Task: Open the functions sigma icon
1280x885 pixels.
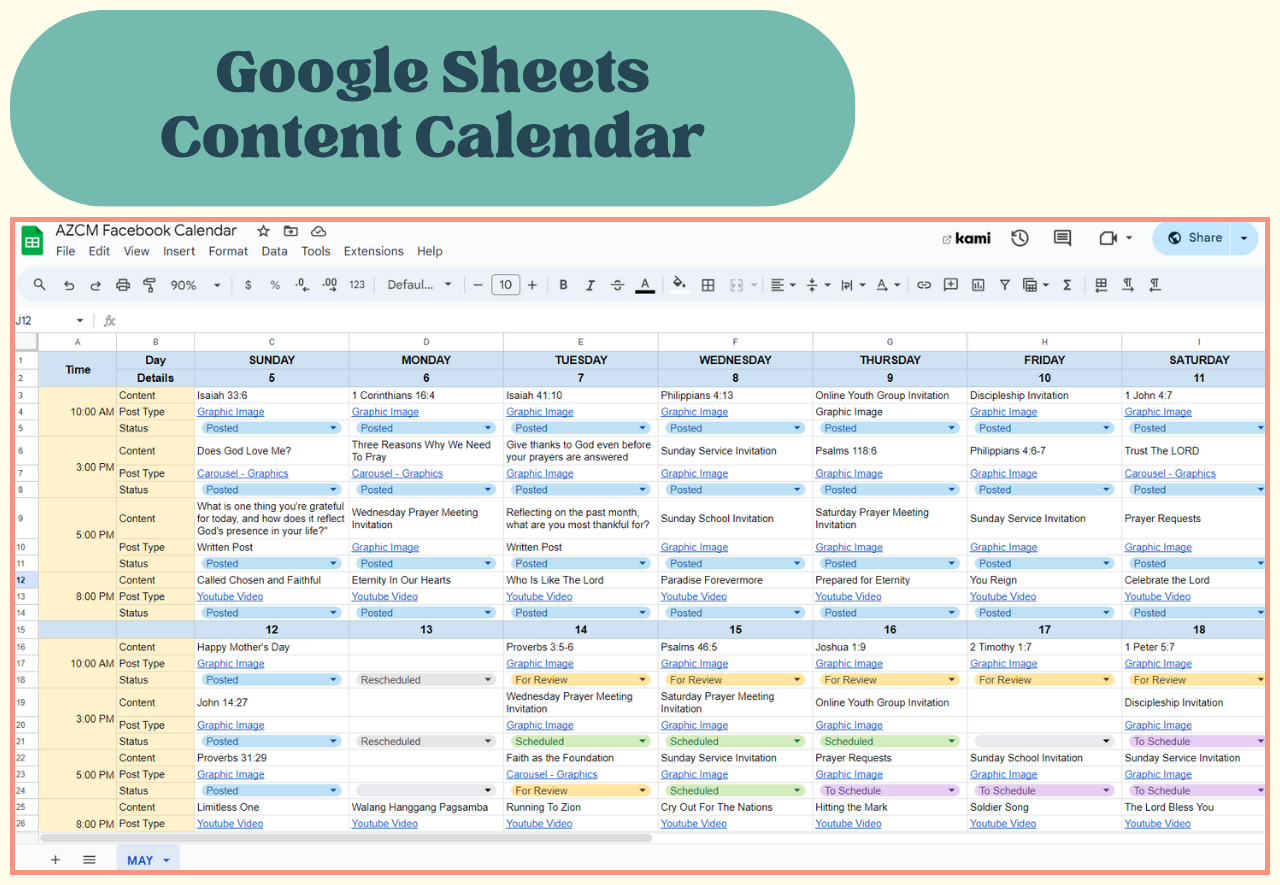Action: tap(1067, 285)
